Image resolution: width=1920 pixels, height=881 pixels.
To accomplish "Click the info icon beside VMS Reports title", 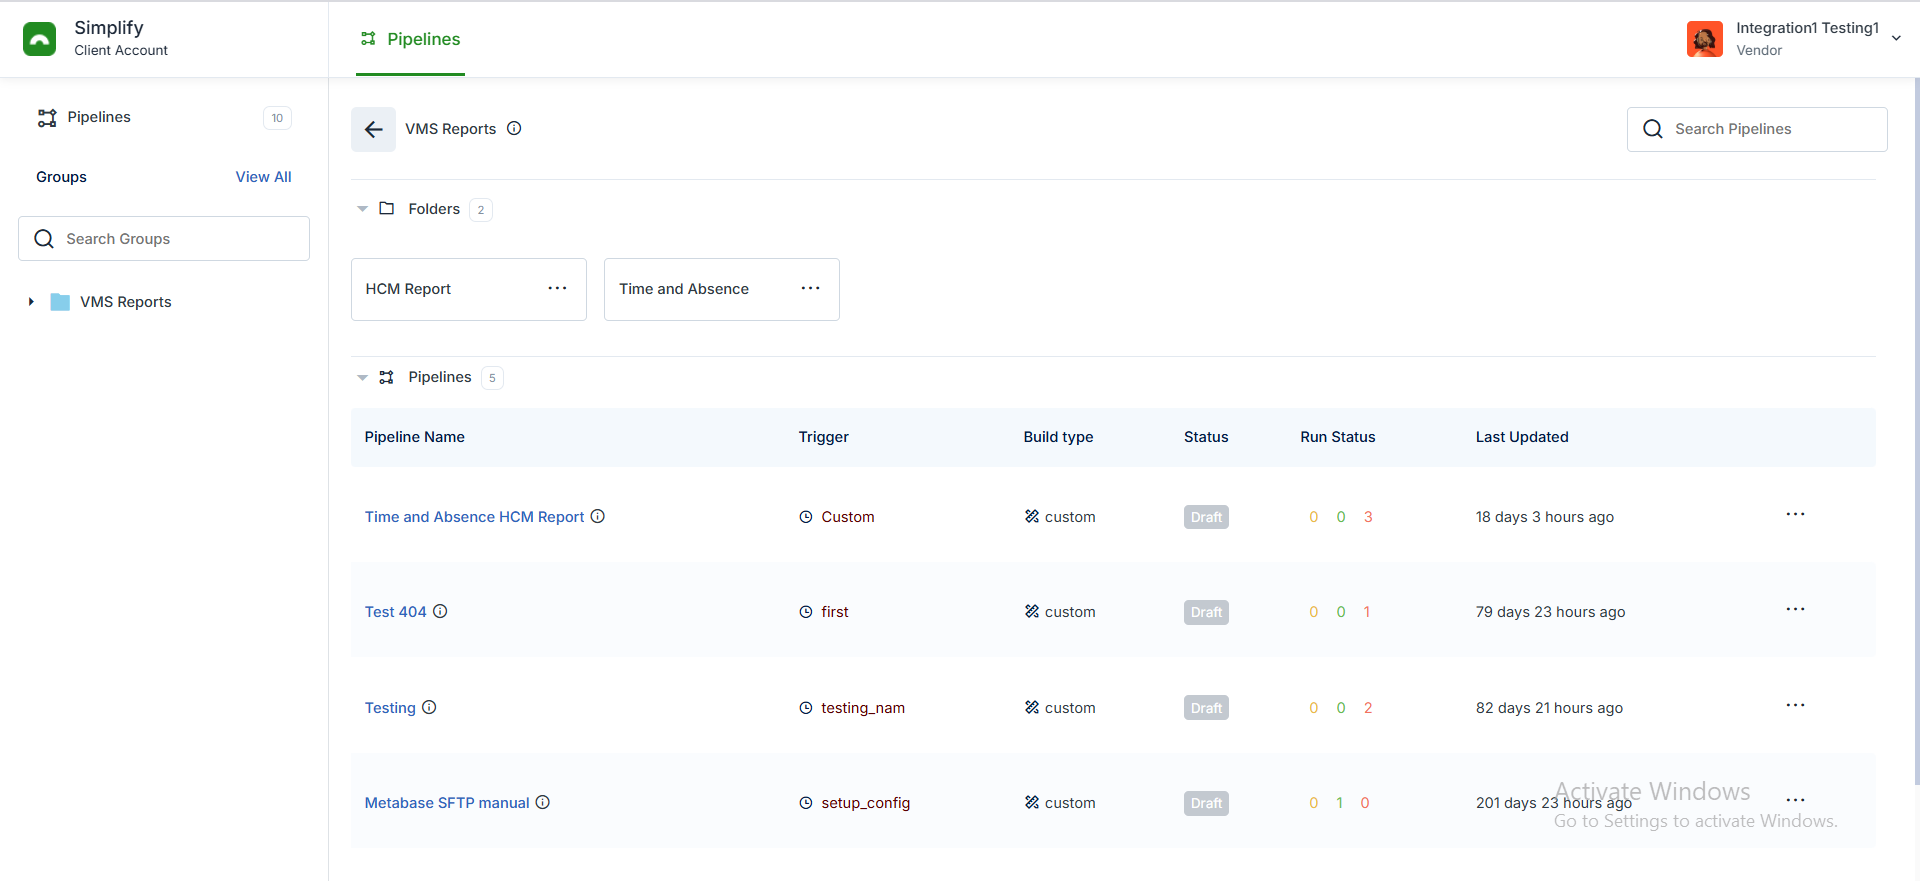I will pyautogui.click(x=514, y=128).
